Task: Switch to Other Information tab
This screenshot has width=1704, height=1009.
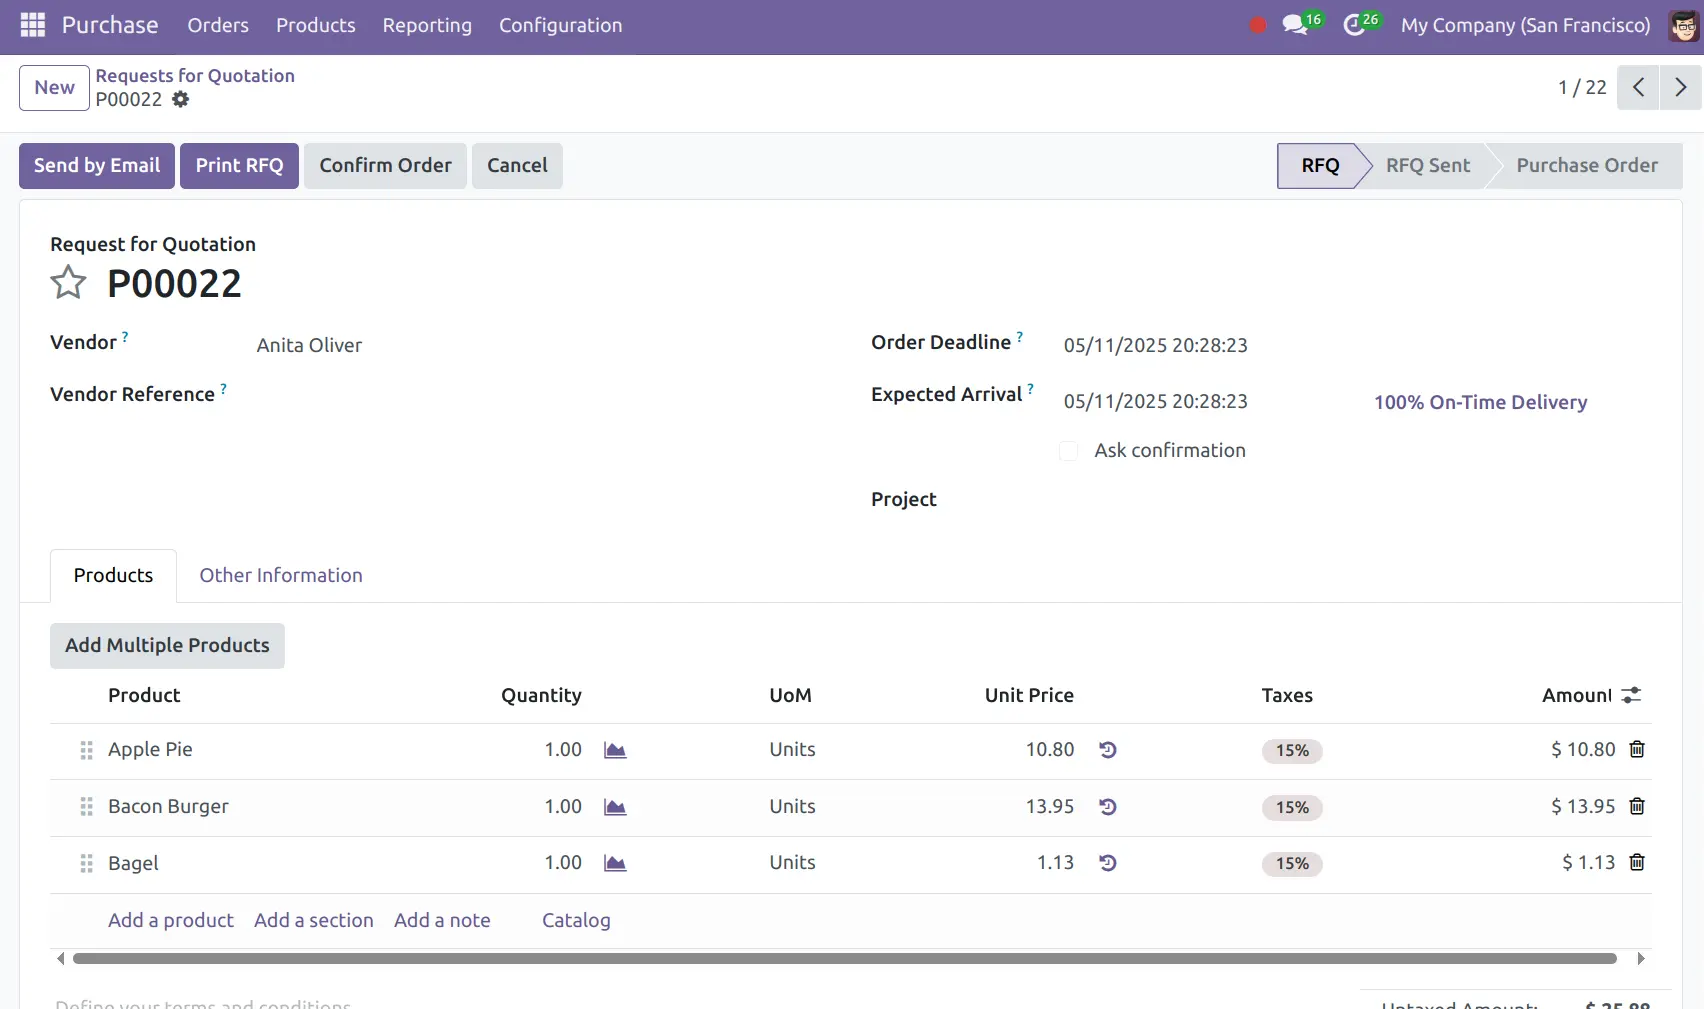Action: click(281, 575)
